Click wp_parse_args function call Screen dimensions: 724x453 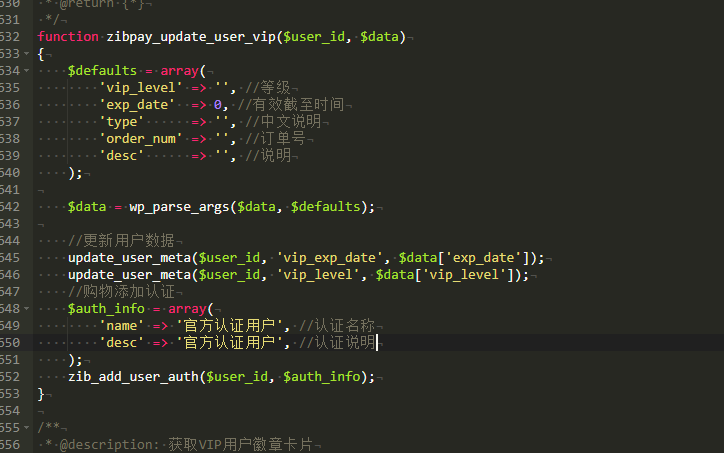tap(179, 207)
